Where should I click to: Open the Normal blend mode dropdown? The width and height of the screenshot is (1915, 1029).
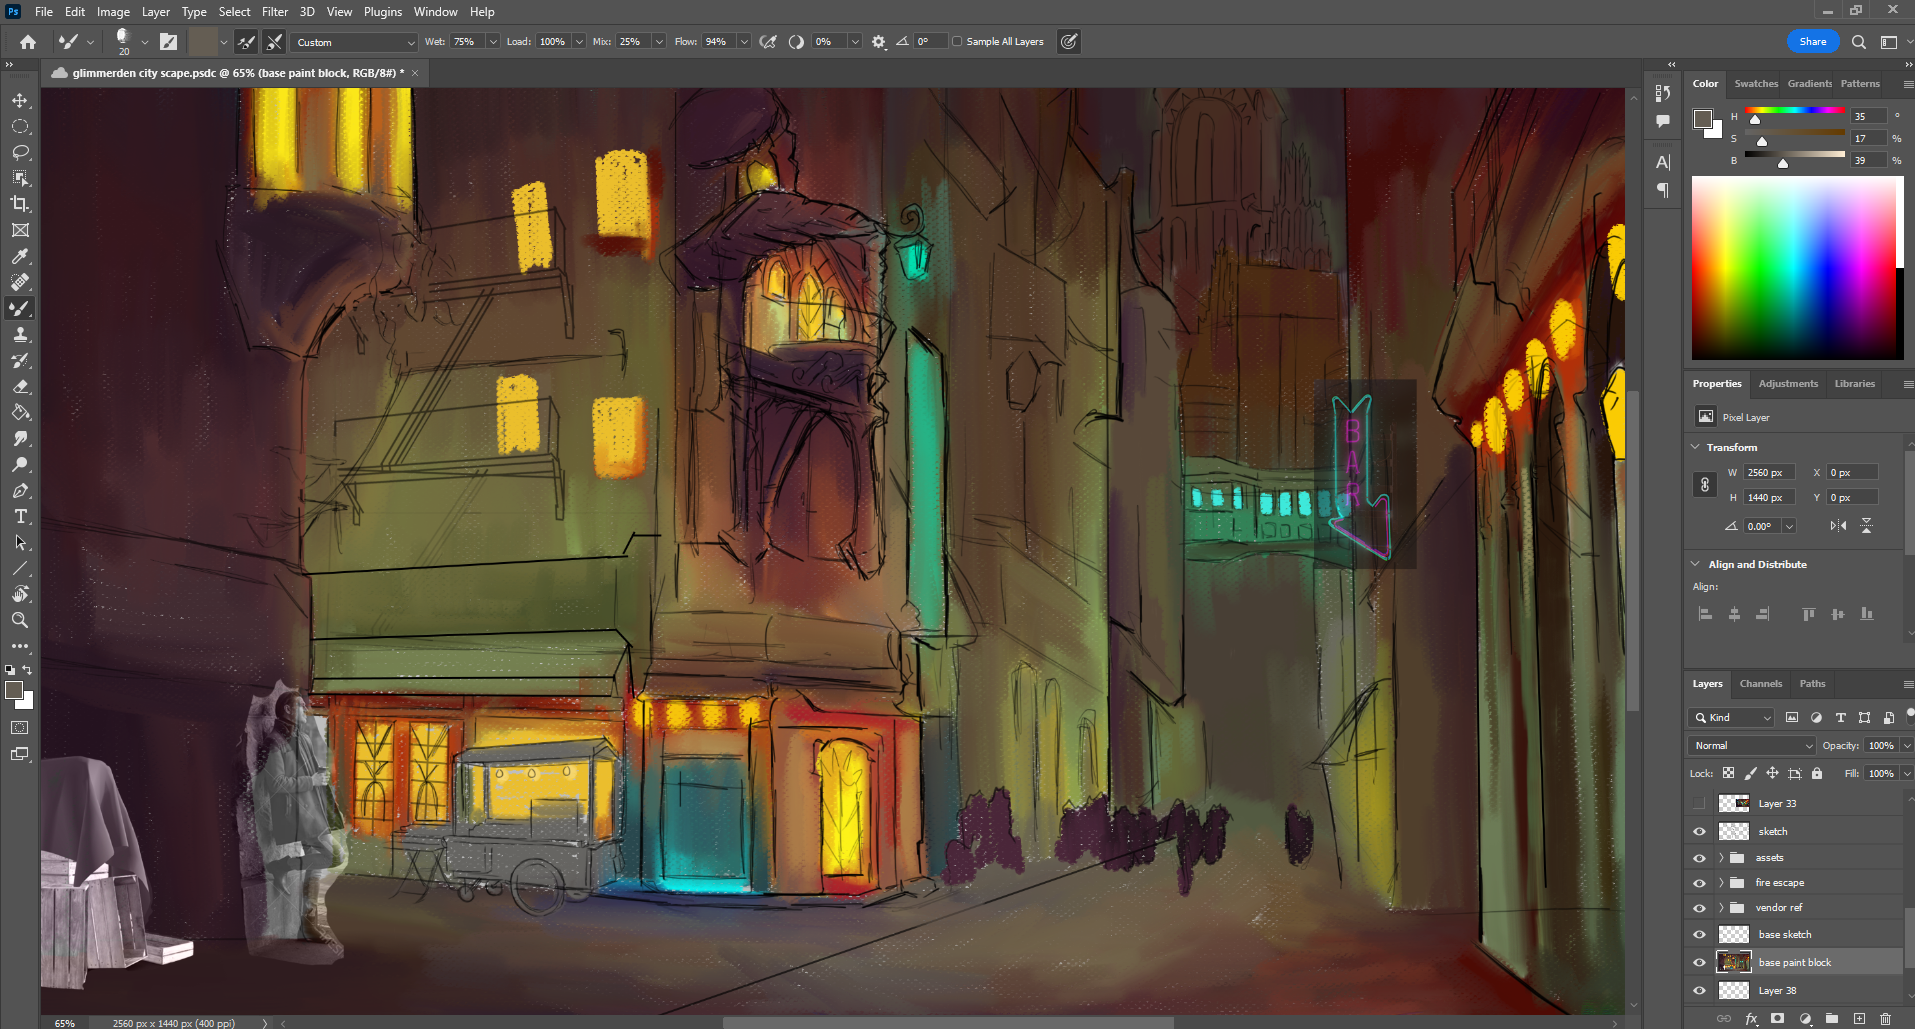(1752, 746)
